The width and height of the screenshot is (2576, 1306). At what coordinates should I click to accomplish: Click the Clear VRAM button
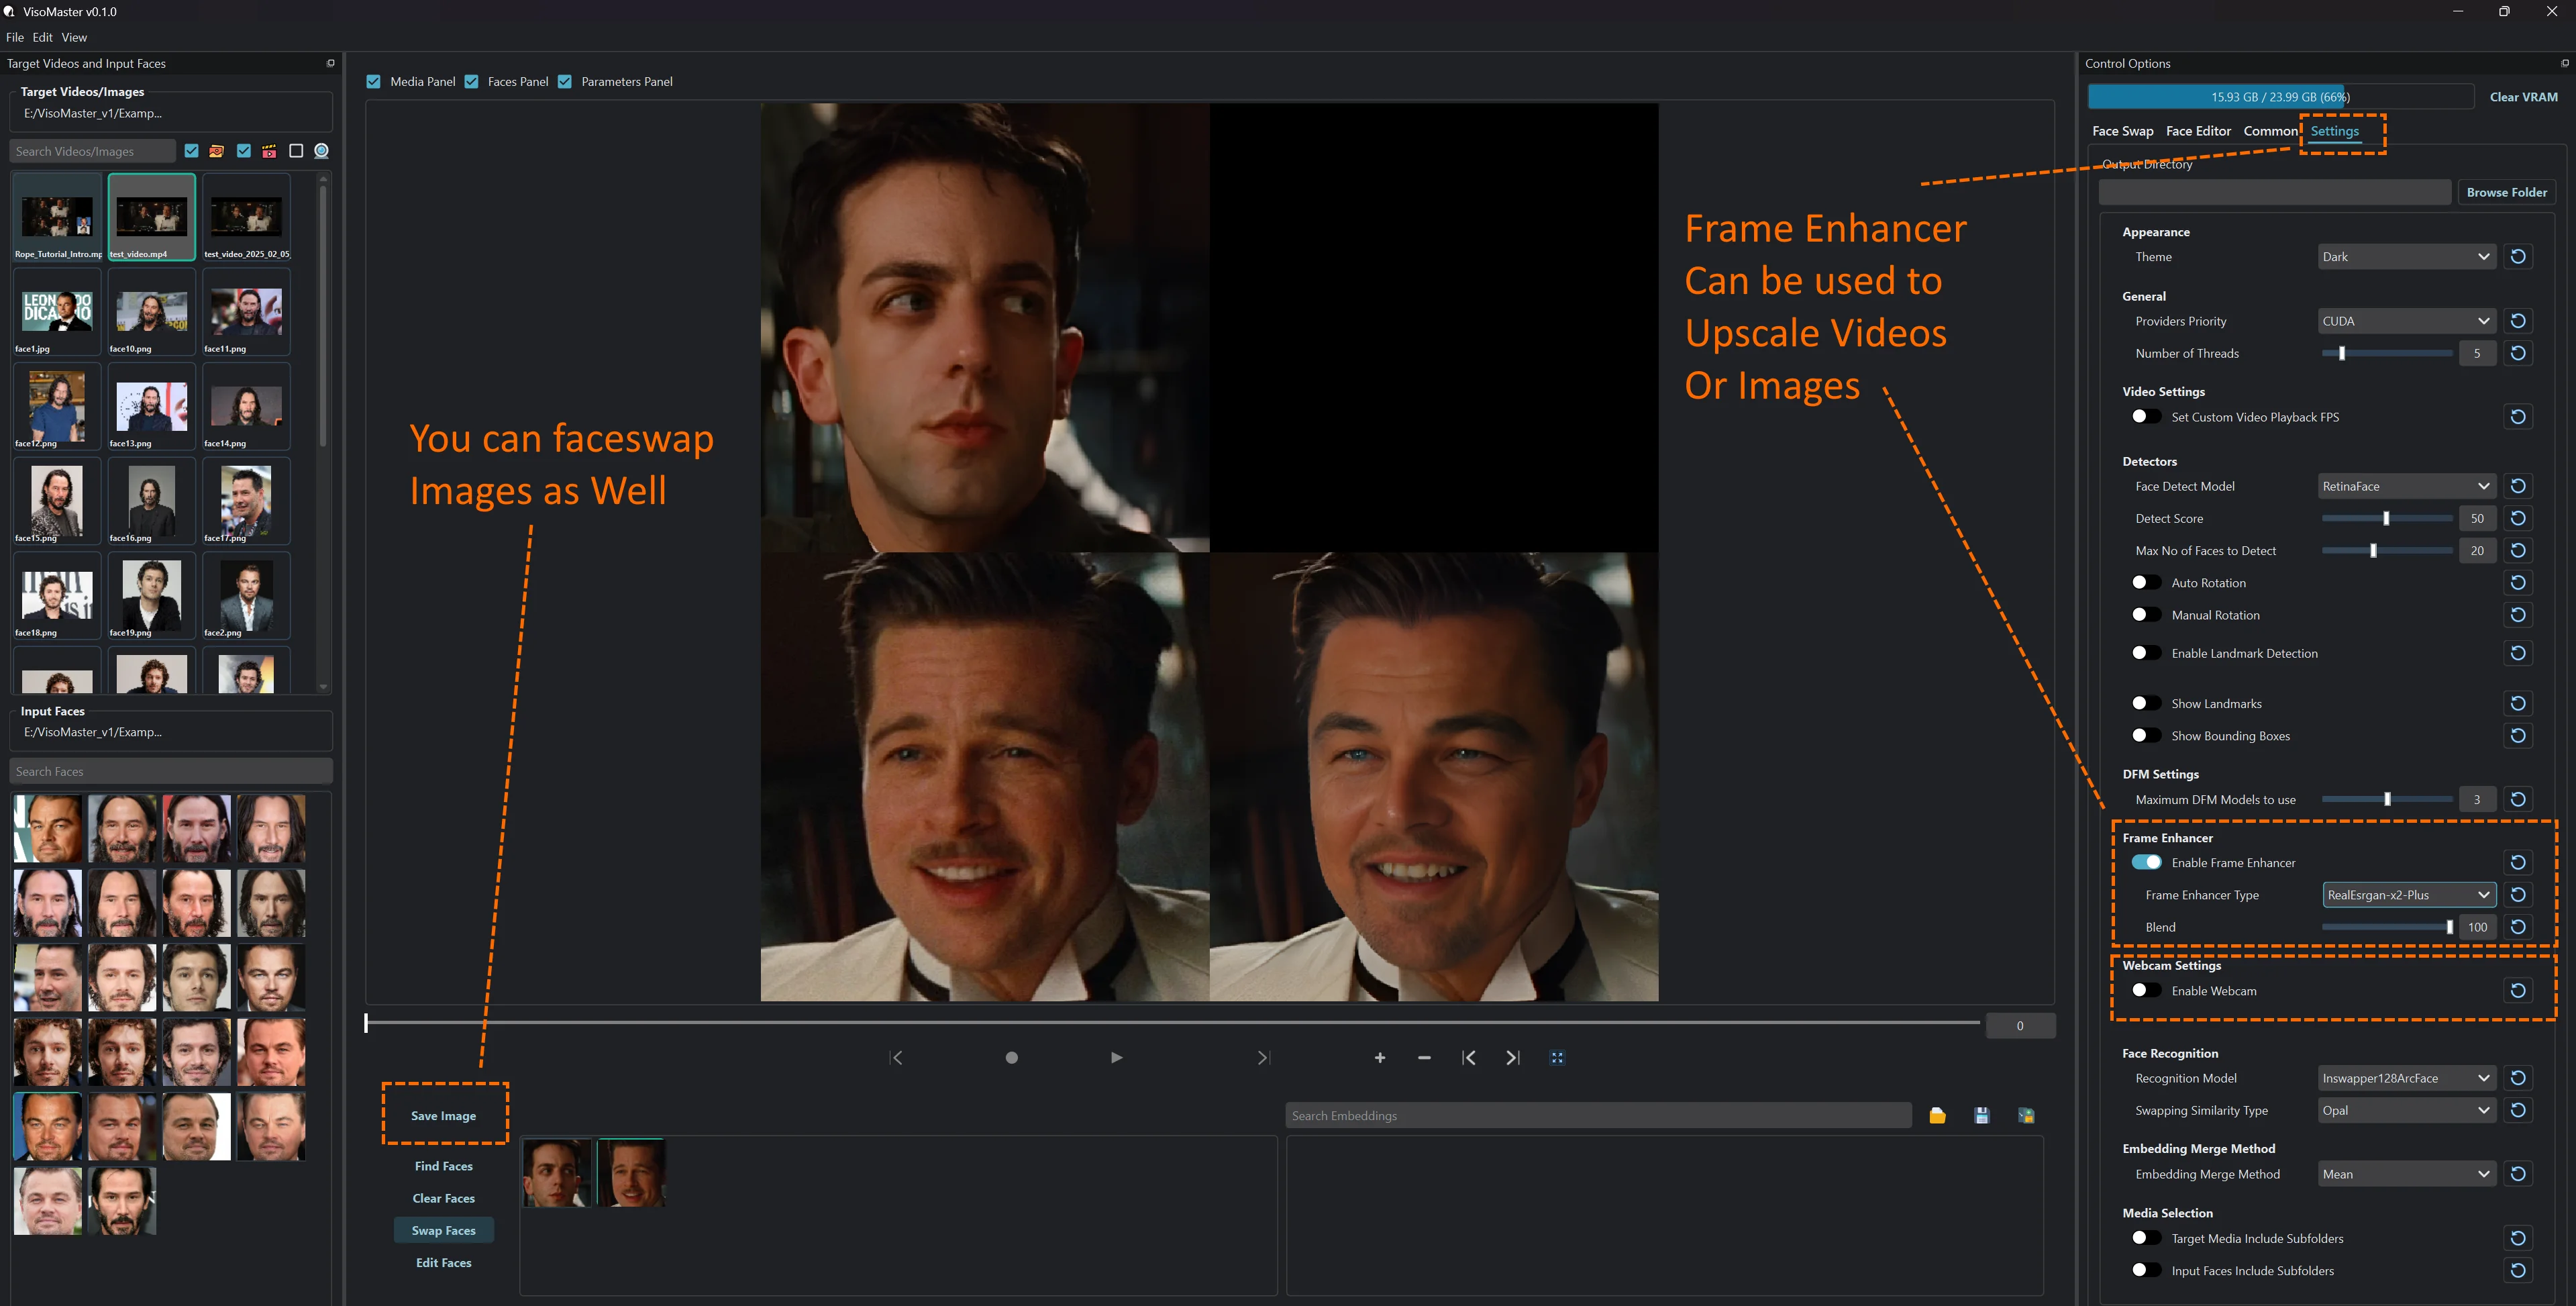pos(2523,97)
